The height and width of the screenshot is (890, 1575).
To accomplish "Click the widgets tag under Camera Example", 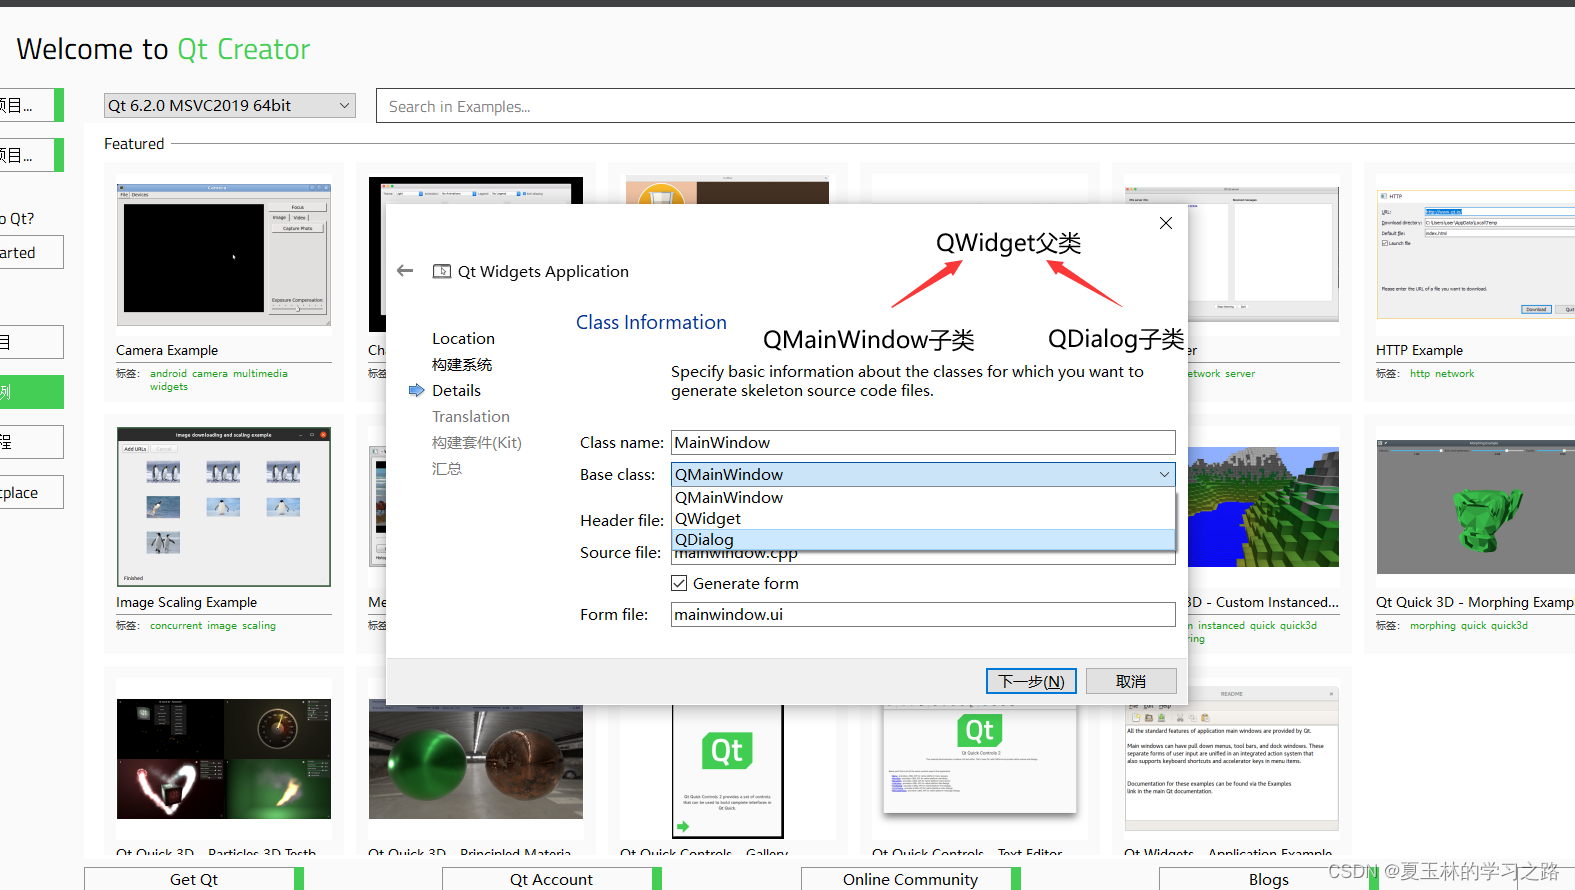I will (169, 386).
